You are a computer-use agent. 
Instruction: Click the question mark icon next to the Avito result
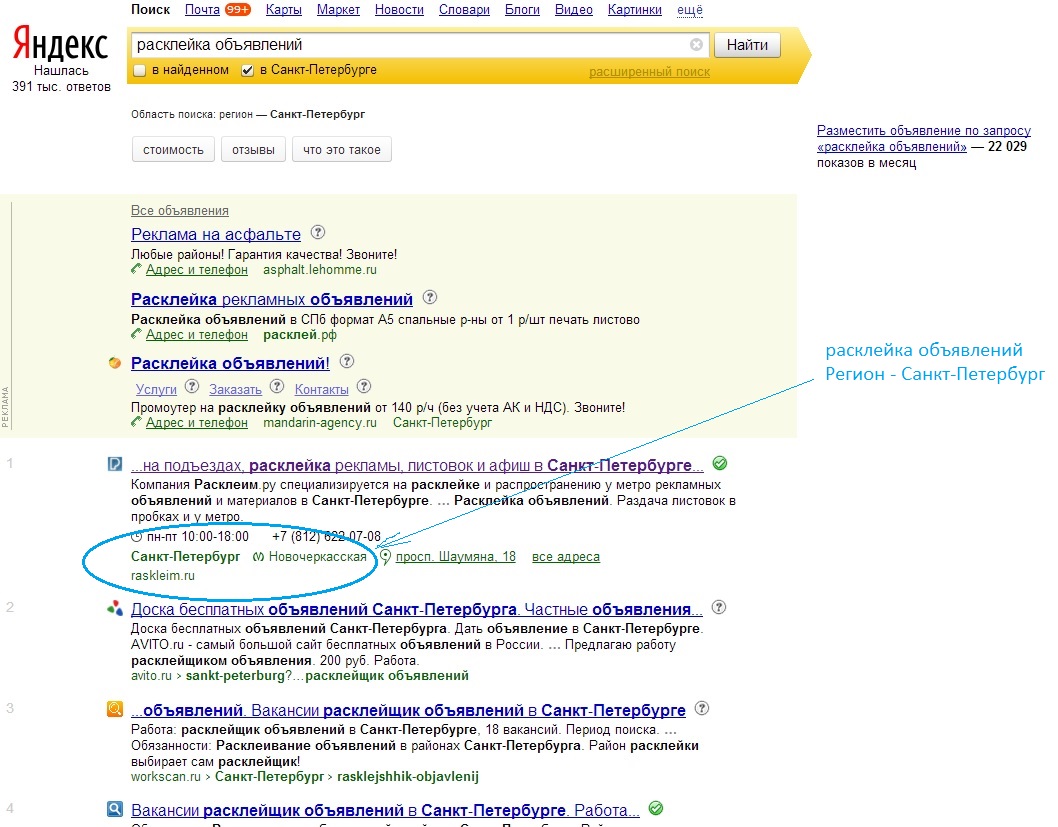pos(719,607)
